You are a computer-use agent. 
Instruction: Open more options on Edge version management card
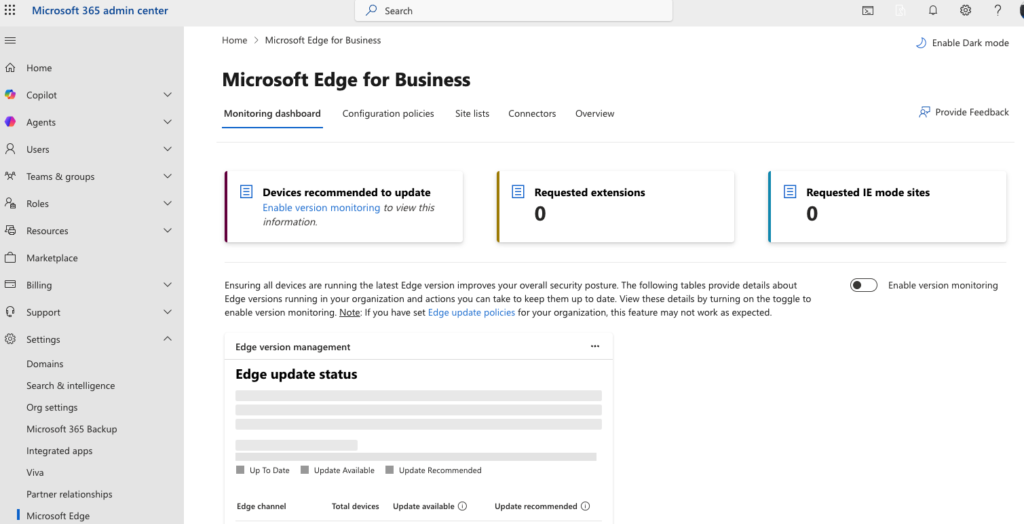595,346
